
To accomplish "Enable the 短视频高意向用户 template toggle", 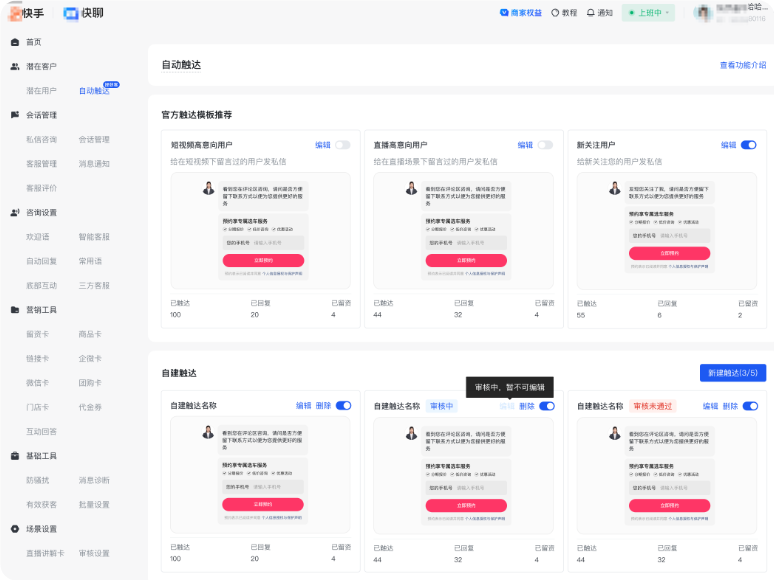I will click(x=343, y=145).
